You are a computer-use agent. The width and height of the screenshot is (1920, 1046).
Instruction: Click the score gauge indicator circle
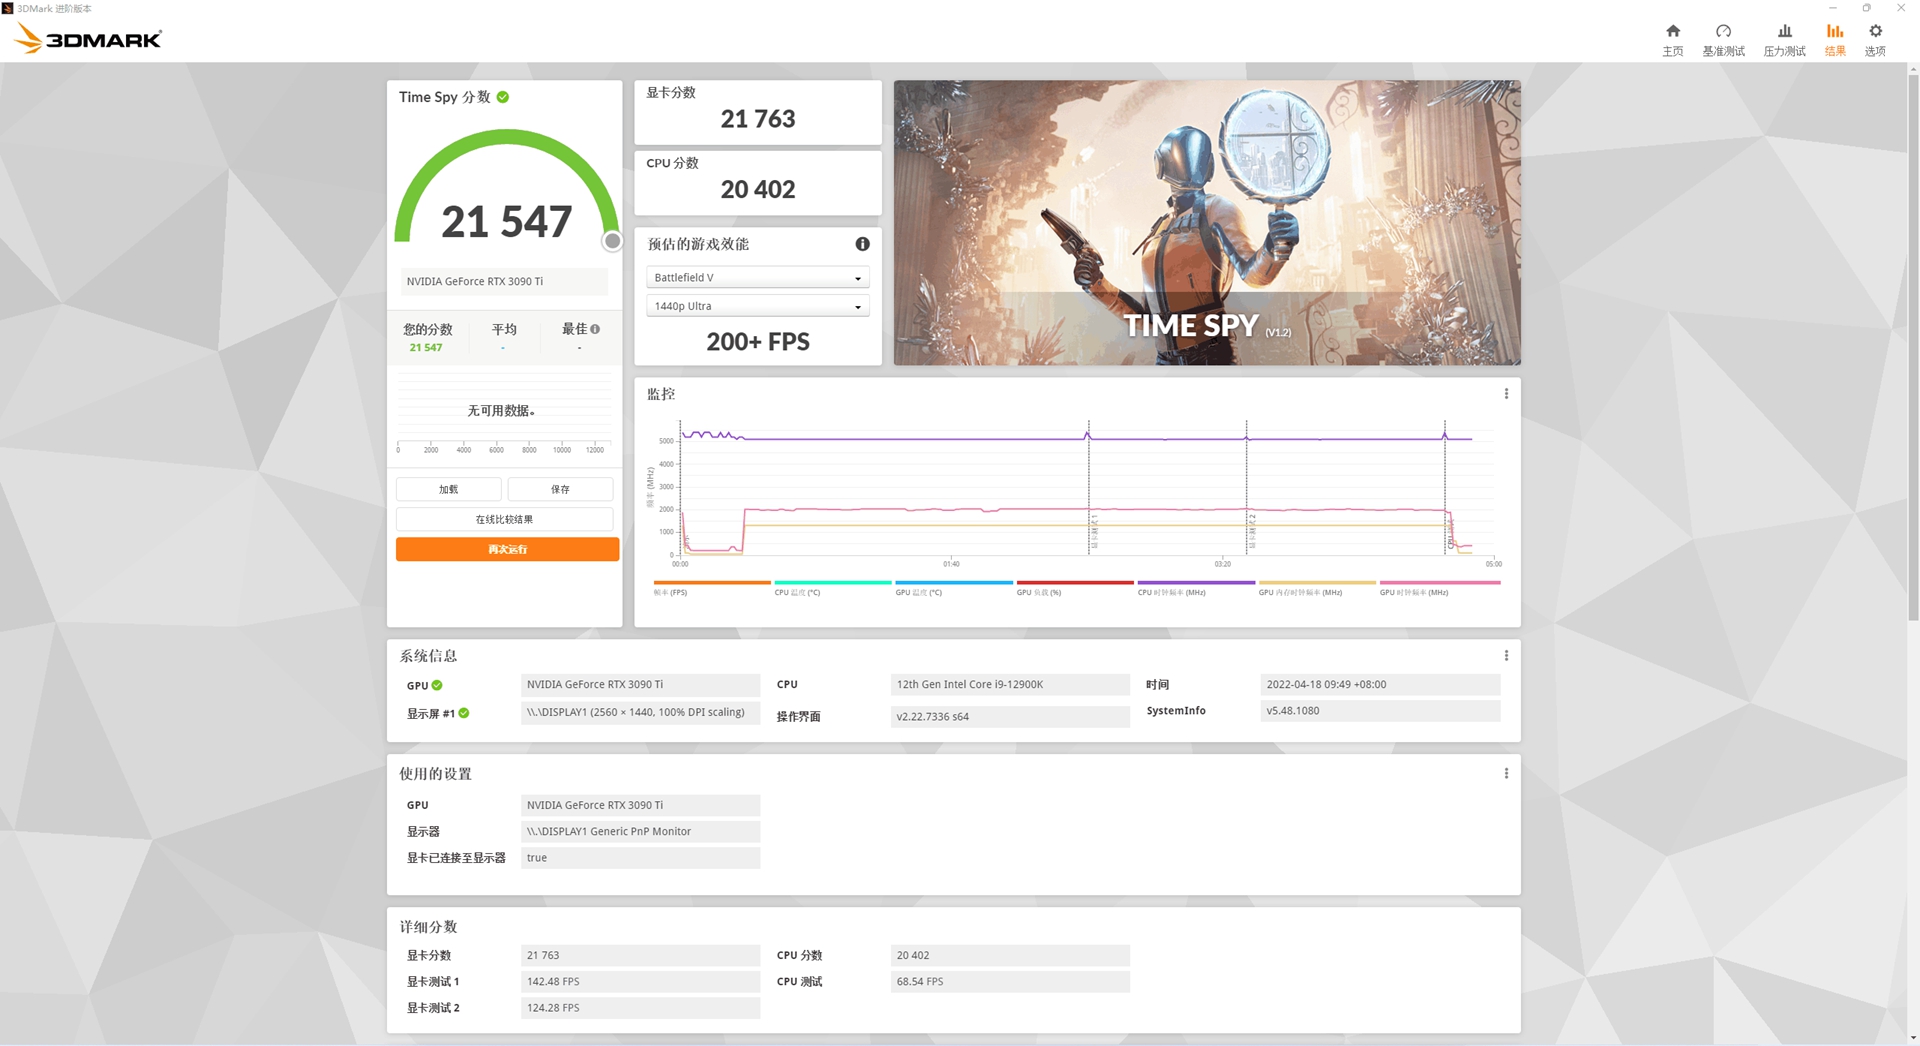(612, 241)
